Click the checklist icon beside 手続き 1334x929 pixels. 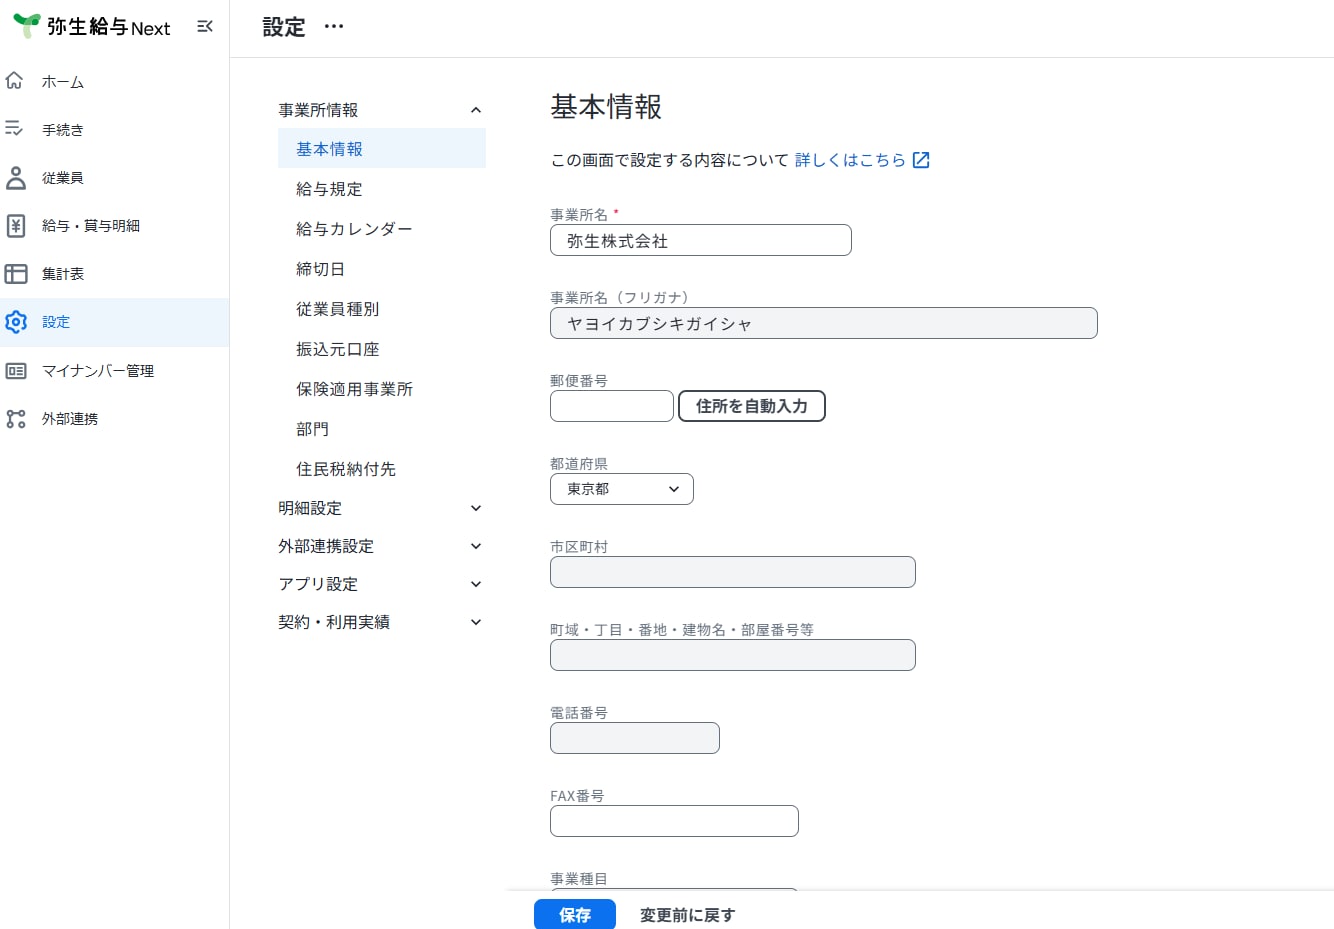15,129
